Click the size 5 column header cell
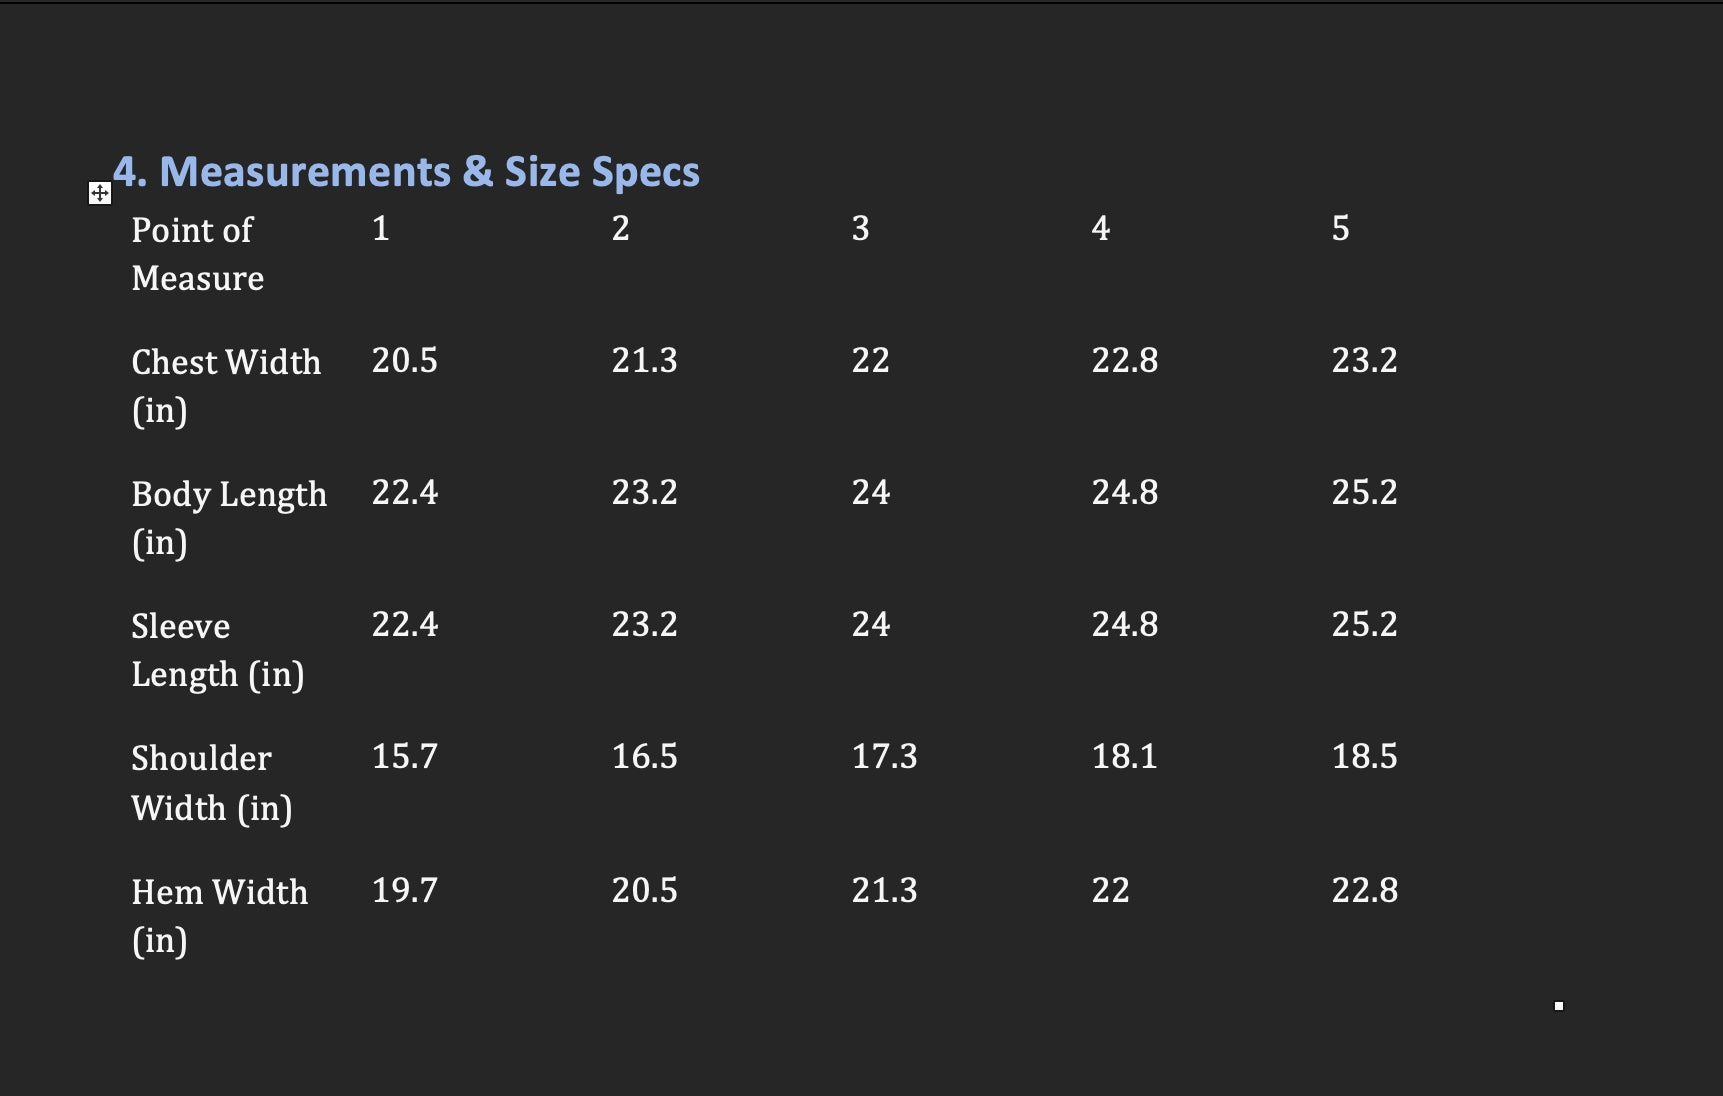The width and height of the screenshot is (1723, 1096). pos(1340,229)
